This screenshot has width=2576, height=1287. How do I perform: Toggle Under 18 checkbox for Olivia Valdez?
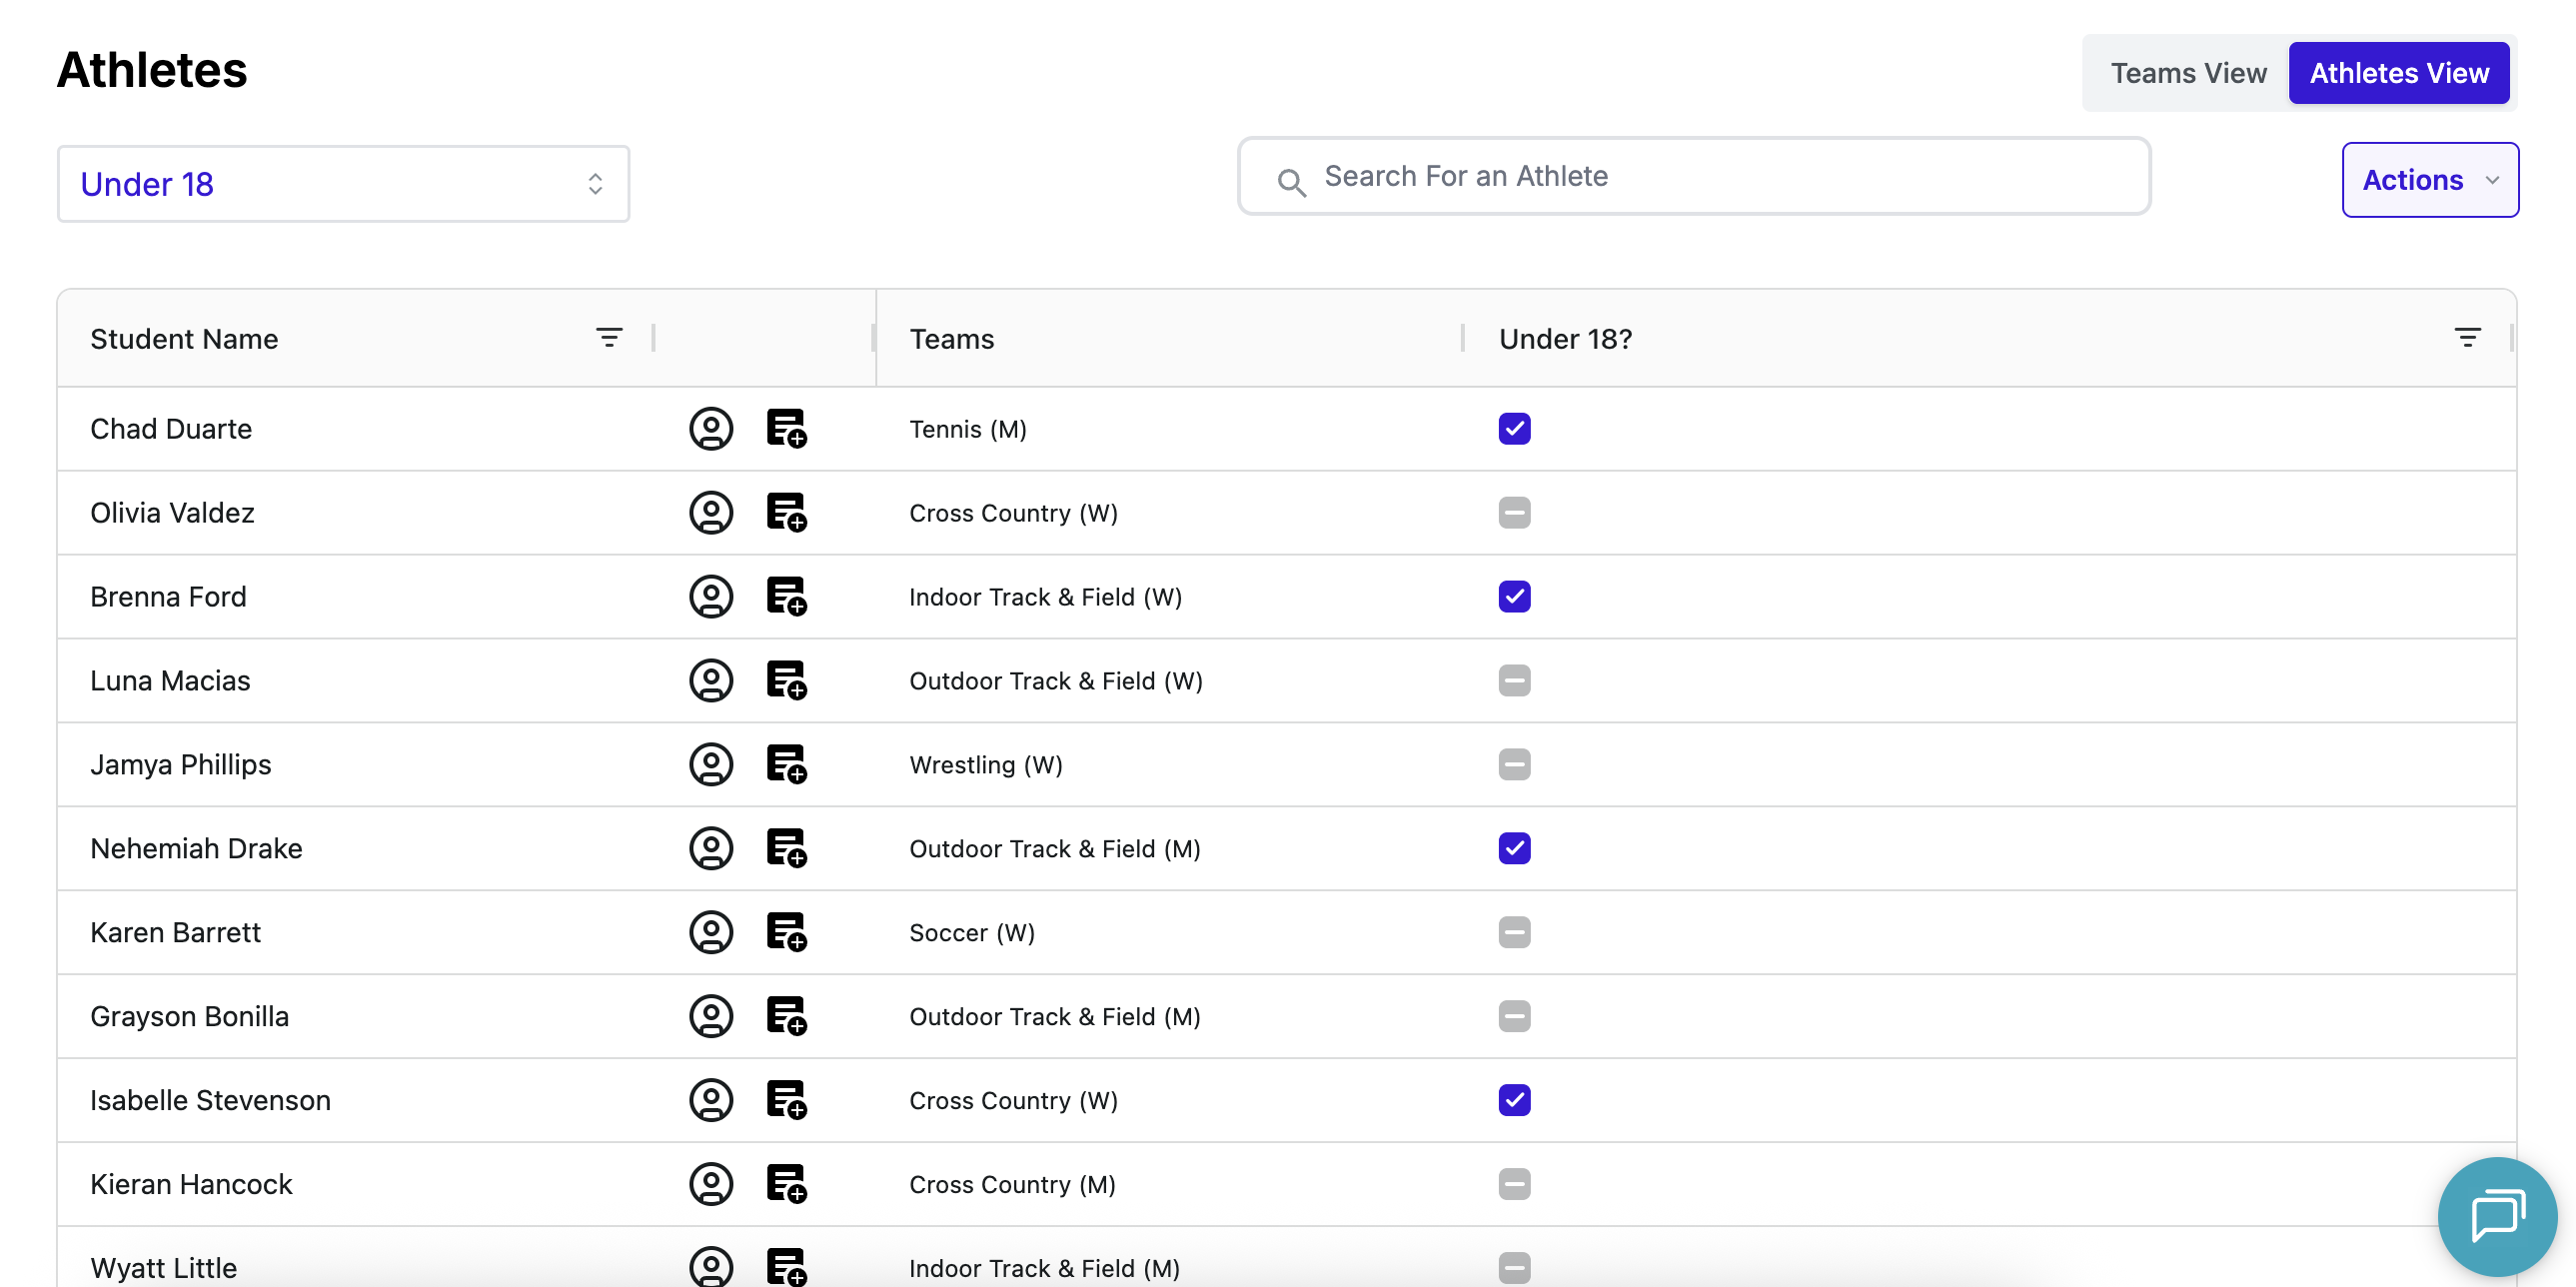tap(1514, 513)
